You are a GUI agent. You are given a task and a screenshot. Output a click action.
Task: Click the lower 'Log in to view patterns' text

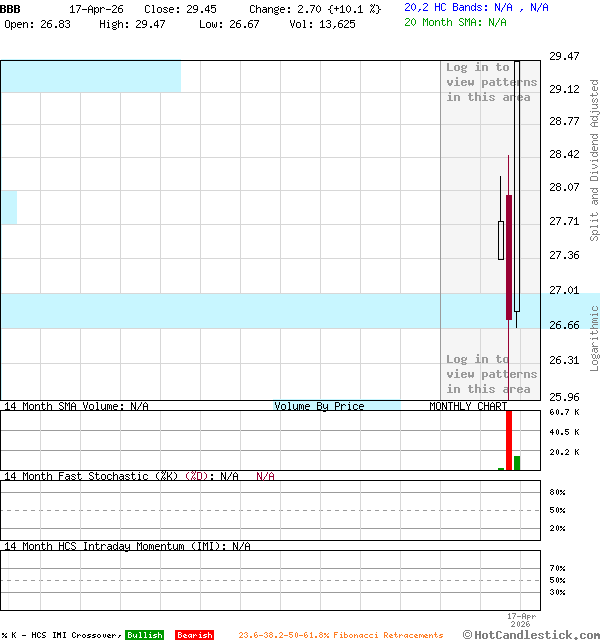pyautogui.click(x=491, y=374)
